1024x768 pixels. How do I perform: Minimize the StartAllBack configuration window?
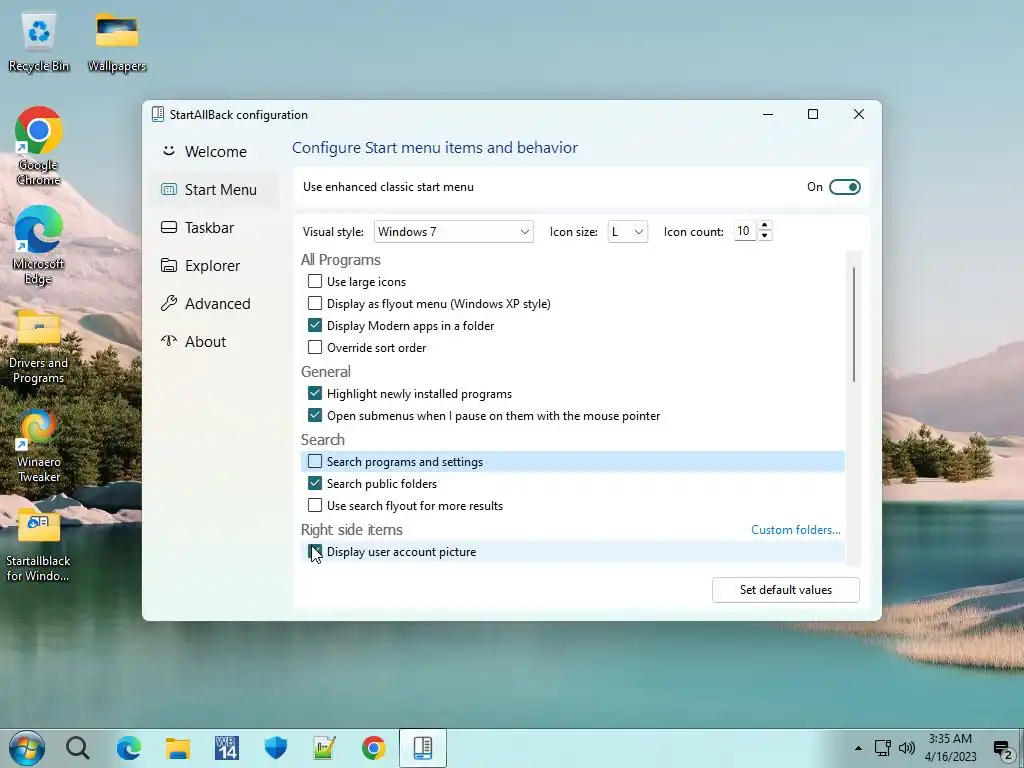(768, 114)
